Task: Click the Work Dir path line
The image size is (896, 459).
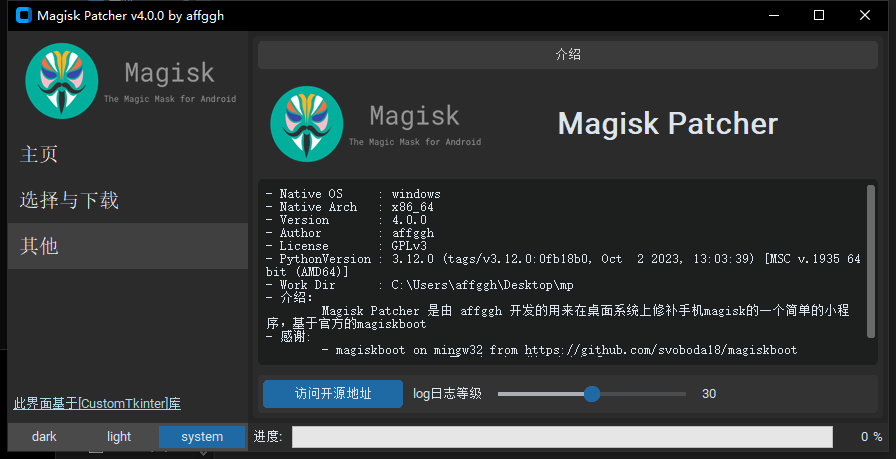Action: coord(419,285)
